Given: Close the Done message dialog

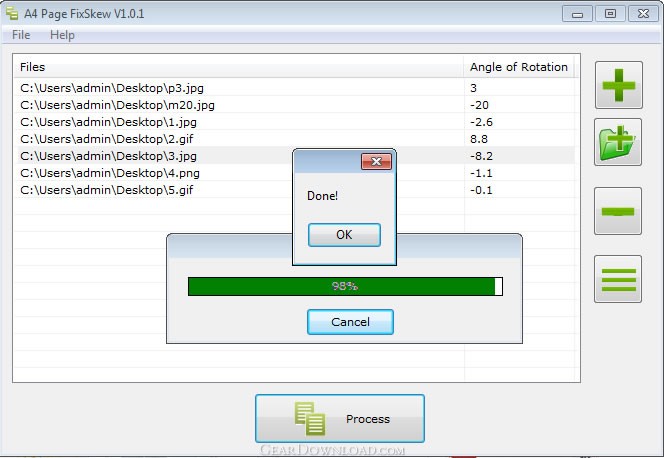Looking at the screenshot, I should click(376, 161).
